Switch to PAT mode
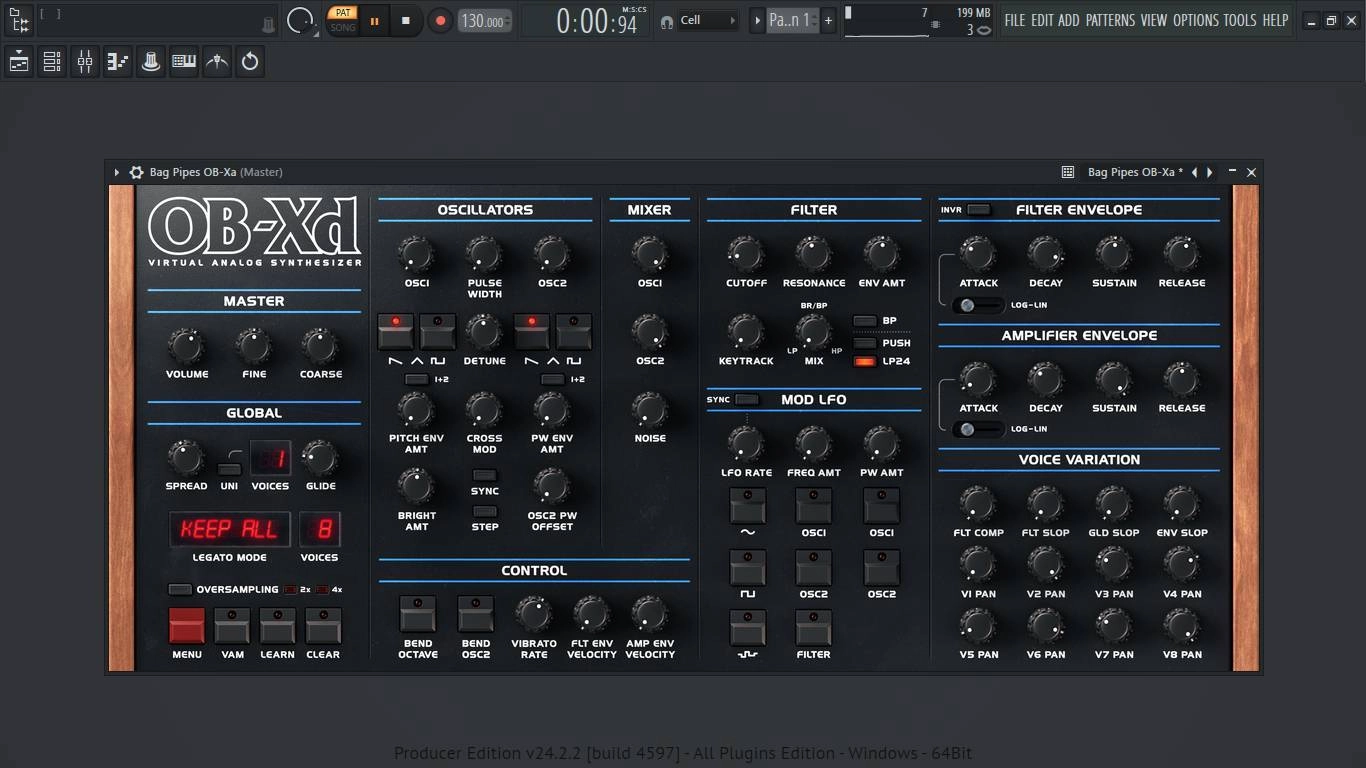The width and height of the screenshot is (1366, 768). 343,13
